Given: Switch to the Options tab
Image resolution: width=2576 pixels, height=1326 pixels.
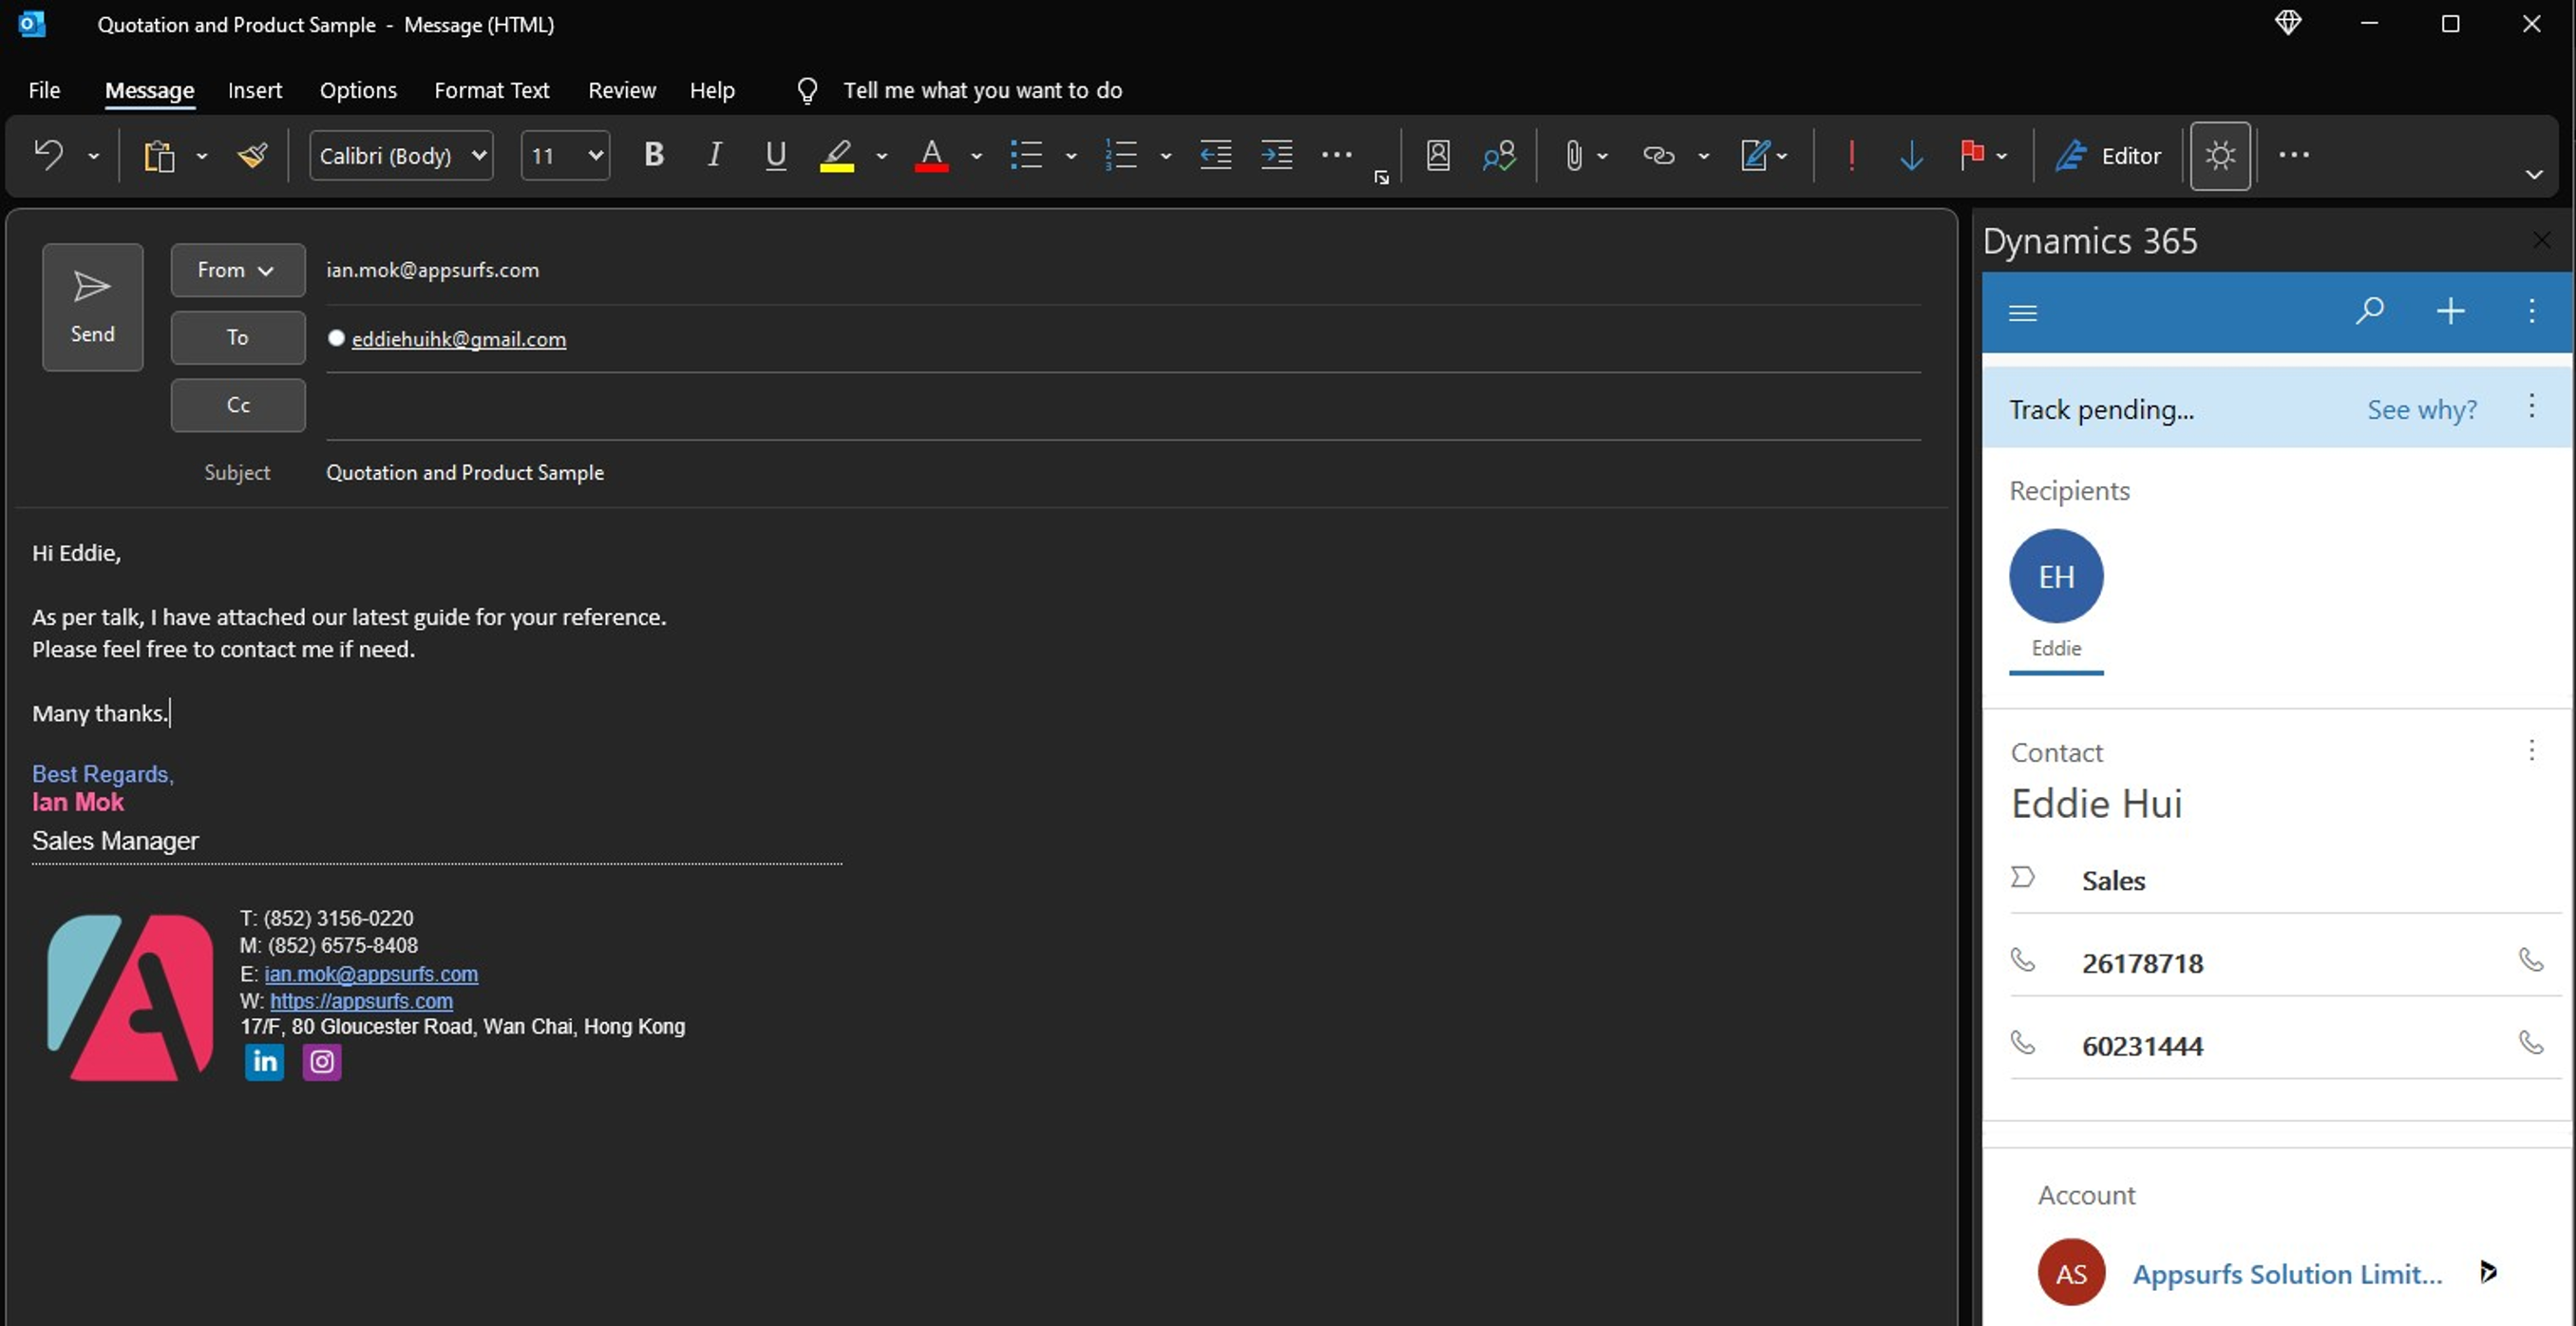Looking at the screenshot, I should click(x=358, y=90).
